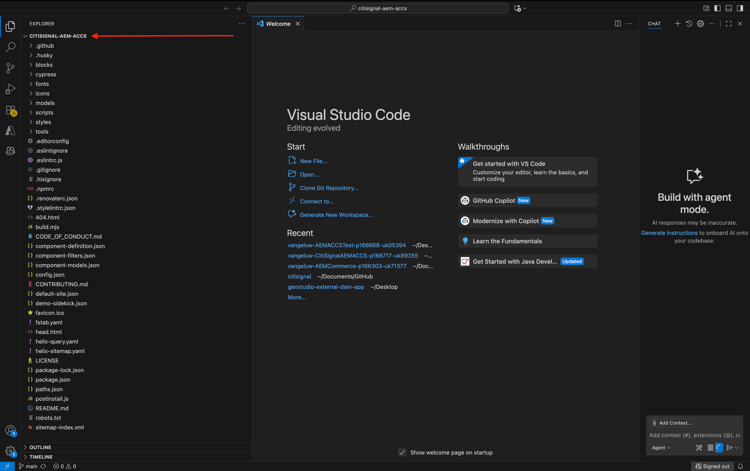Select the Welcome editor tab
Screen dimensions: 750x471
(278, 23)
